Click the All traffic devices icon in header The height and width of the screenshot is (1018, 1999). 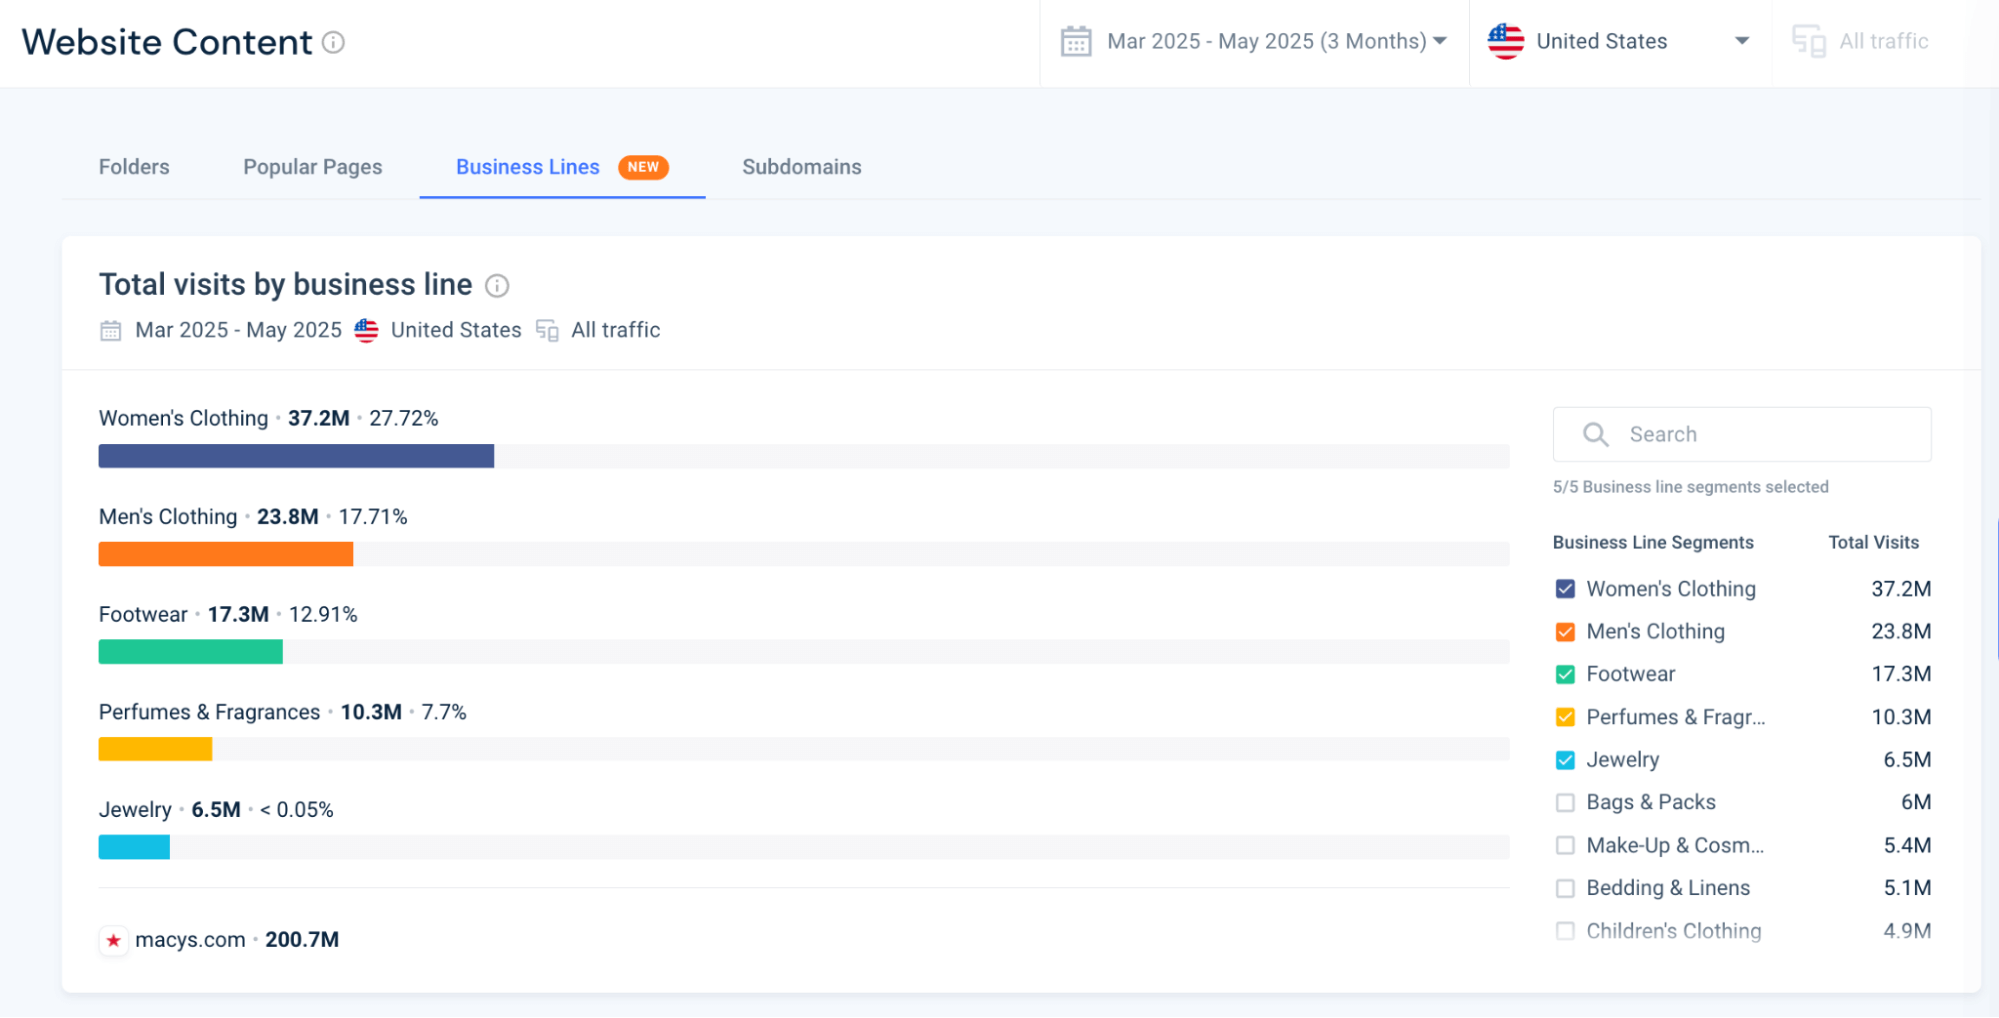click(x=1808, y=42)
